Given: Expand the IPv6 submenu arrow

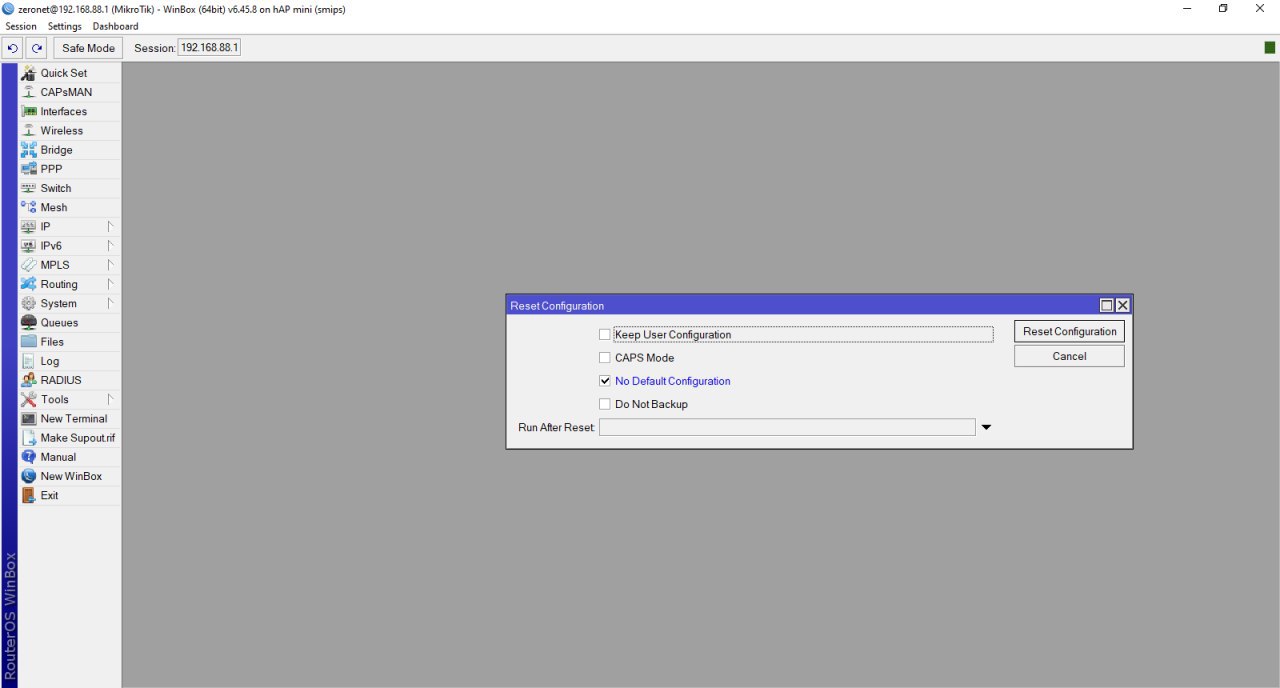Looking at the screenshot, I should pos(111,246).
